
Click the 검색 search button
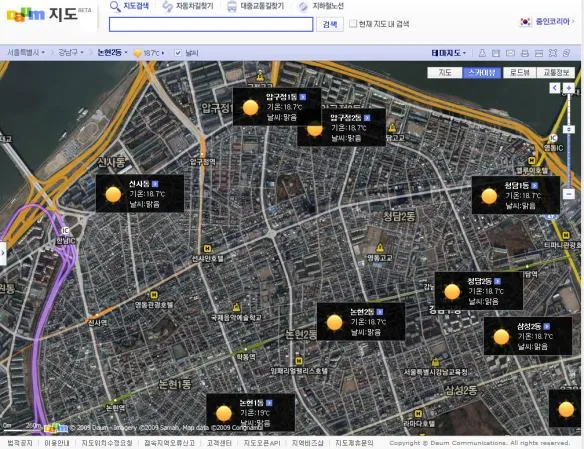tap(330, 24)
